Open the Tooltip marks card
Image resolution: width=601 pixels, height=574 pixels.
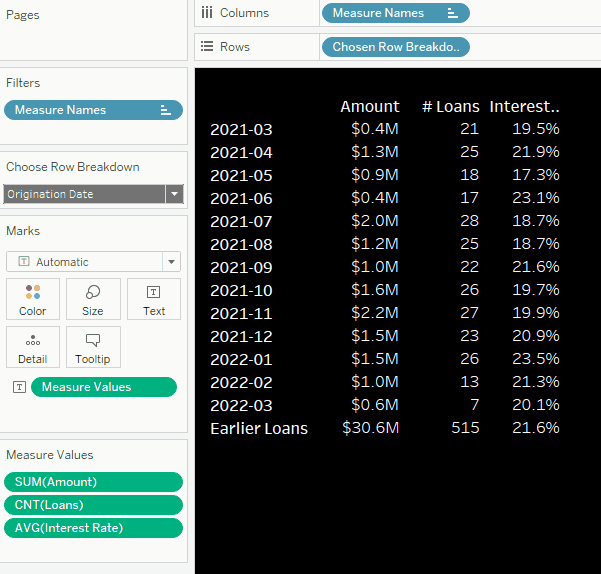click(x=93, y=347)
